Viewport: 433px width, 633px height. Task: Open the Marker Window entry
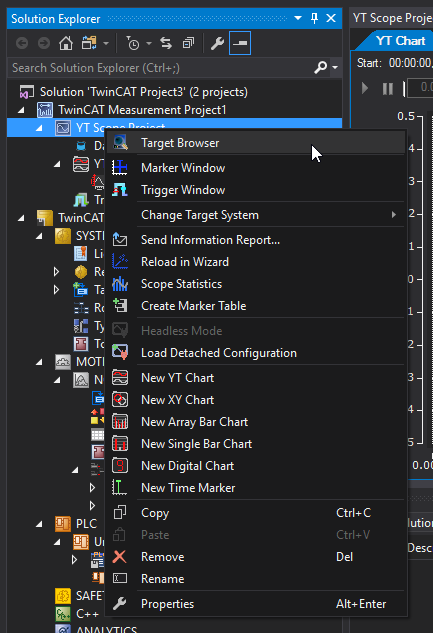[255, 168]
